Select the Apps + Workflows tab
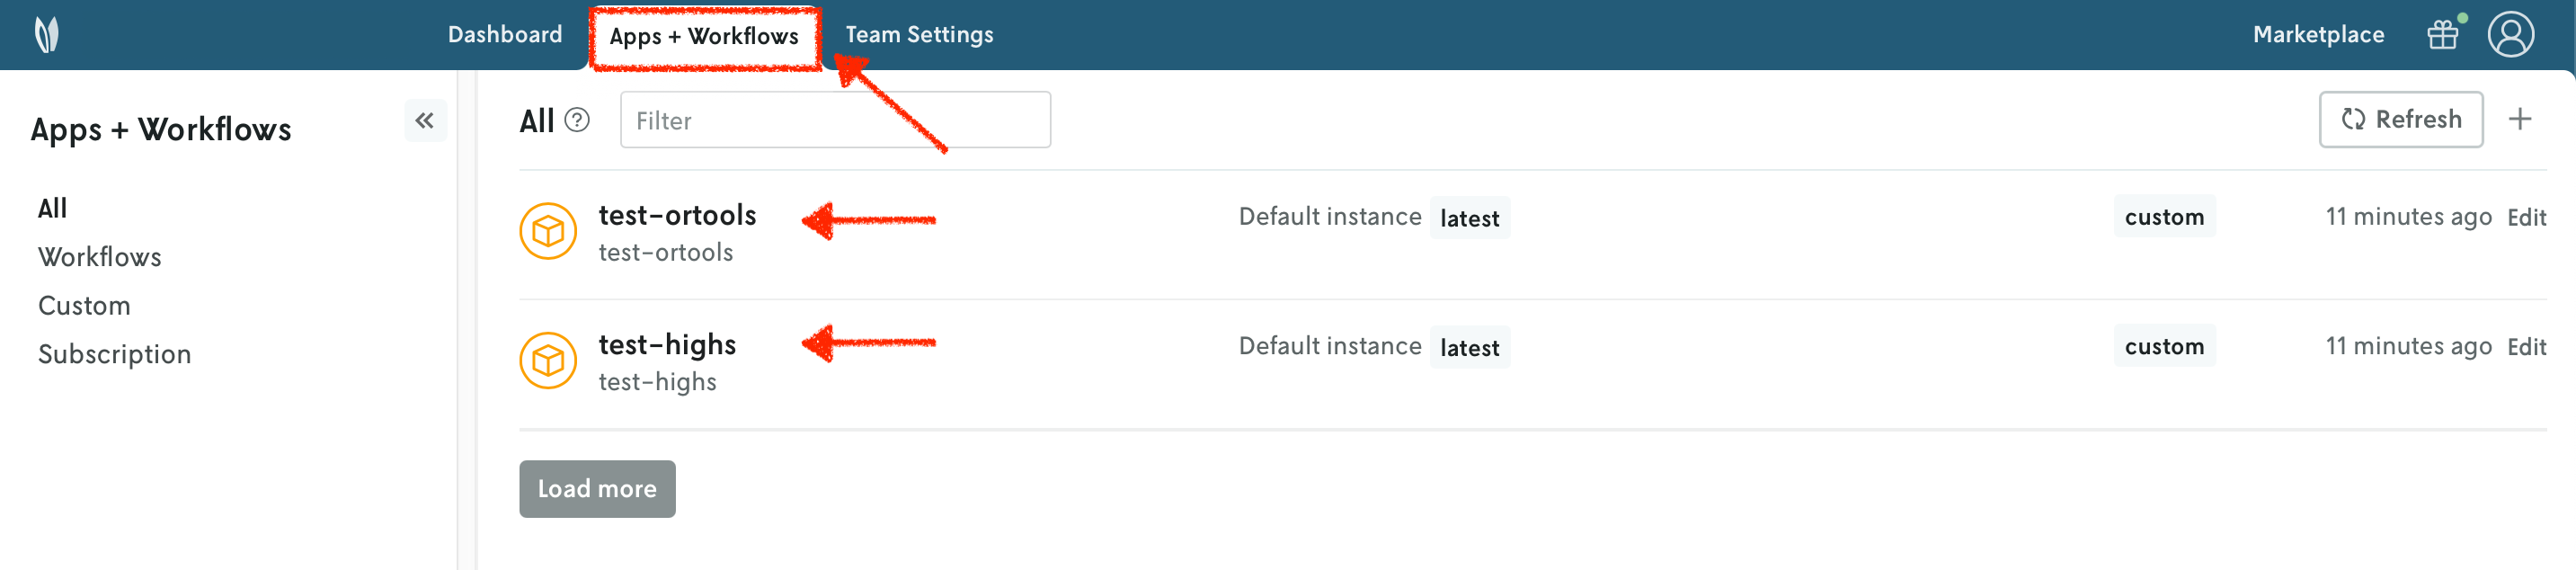Image resolution: width=2576 pixels, height=570 pixels. click(x=704, y=37)
